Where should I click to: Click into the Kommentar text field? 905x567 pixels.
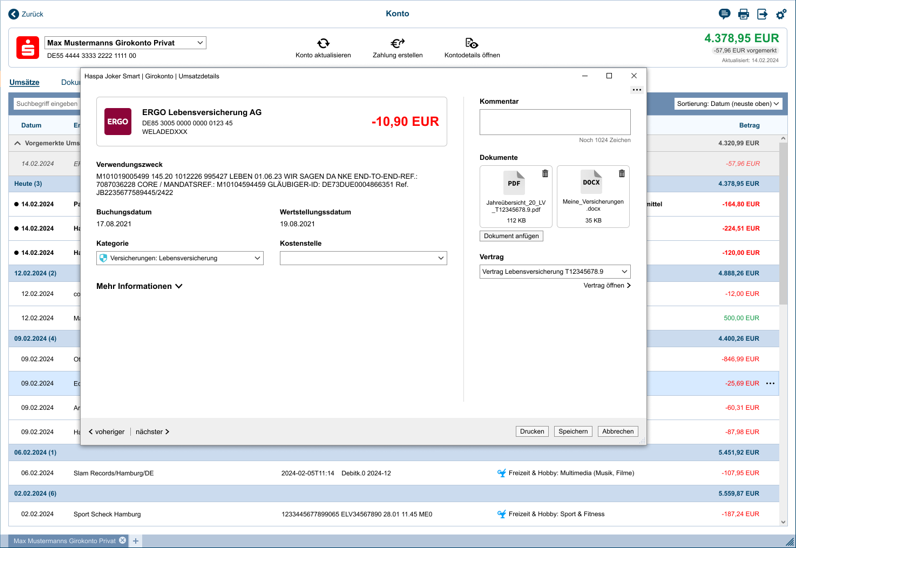(555, 122)
